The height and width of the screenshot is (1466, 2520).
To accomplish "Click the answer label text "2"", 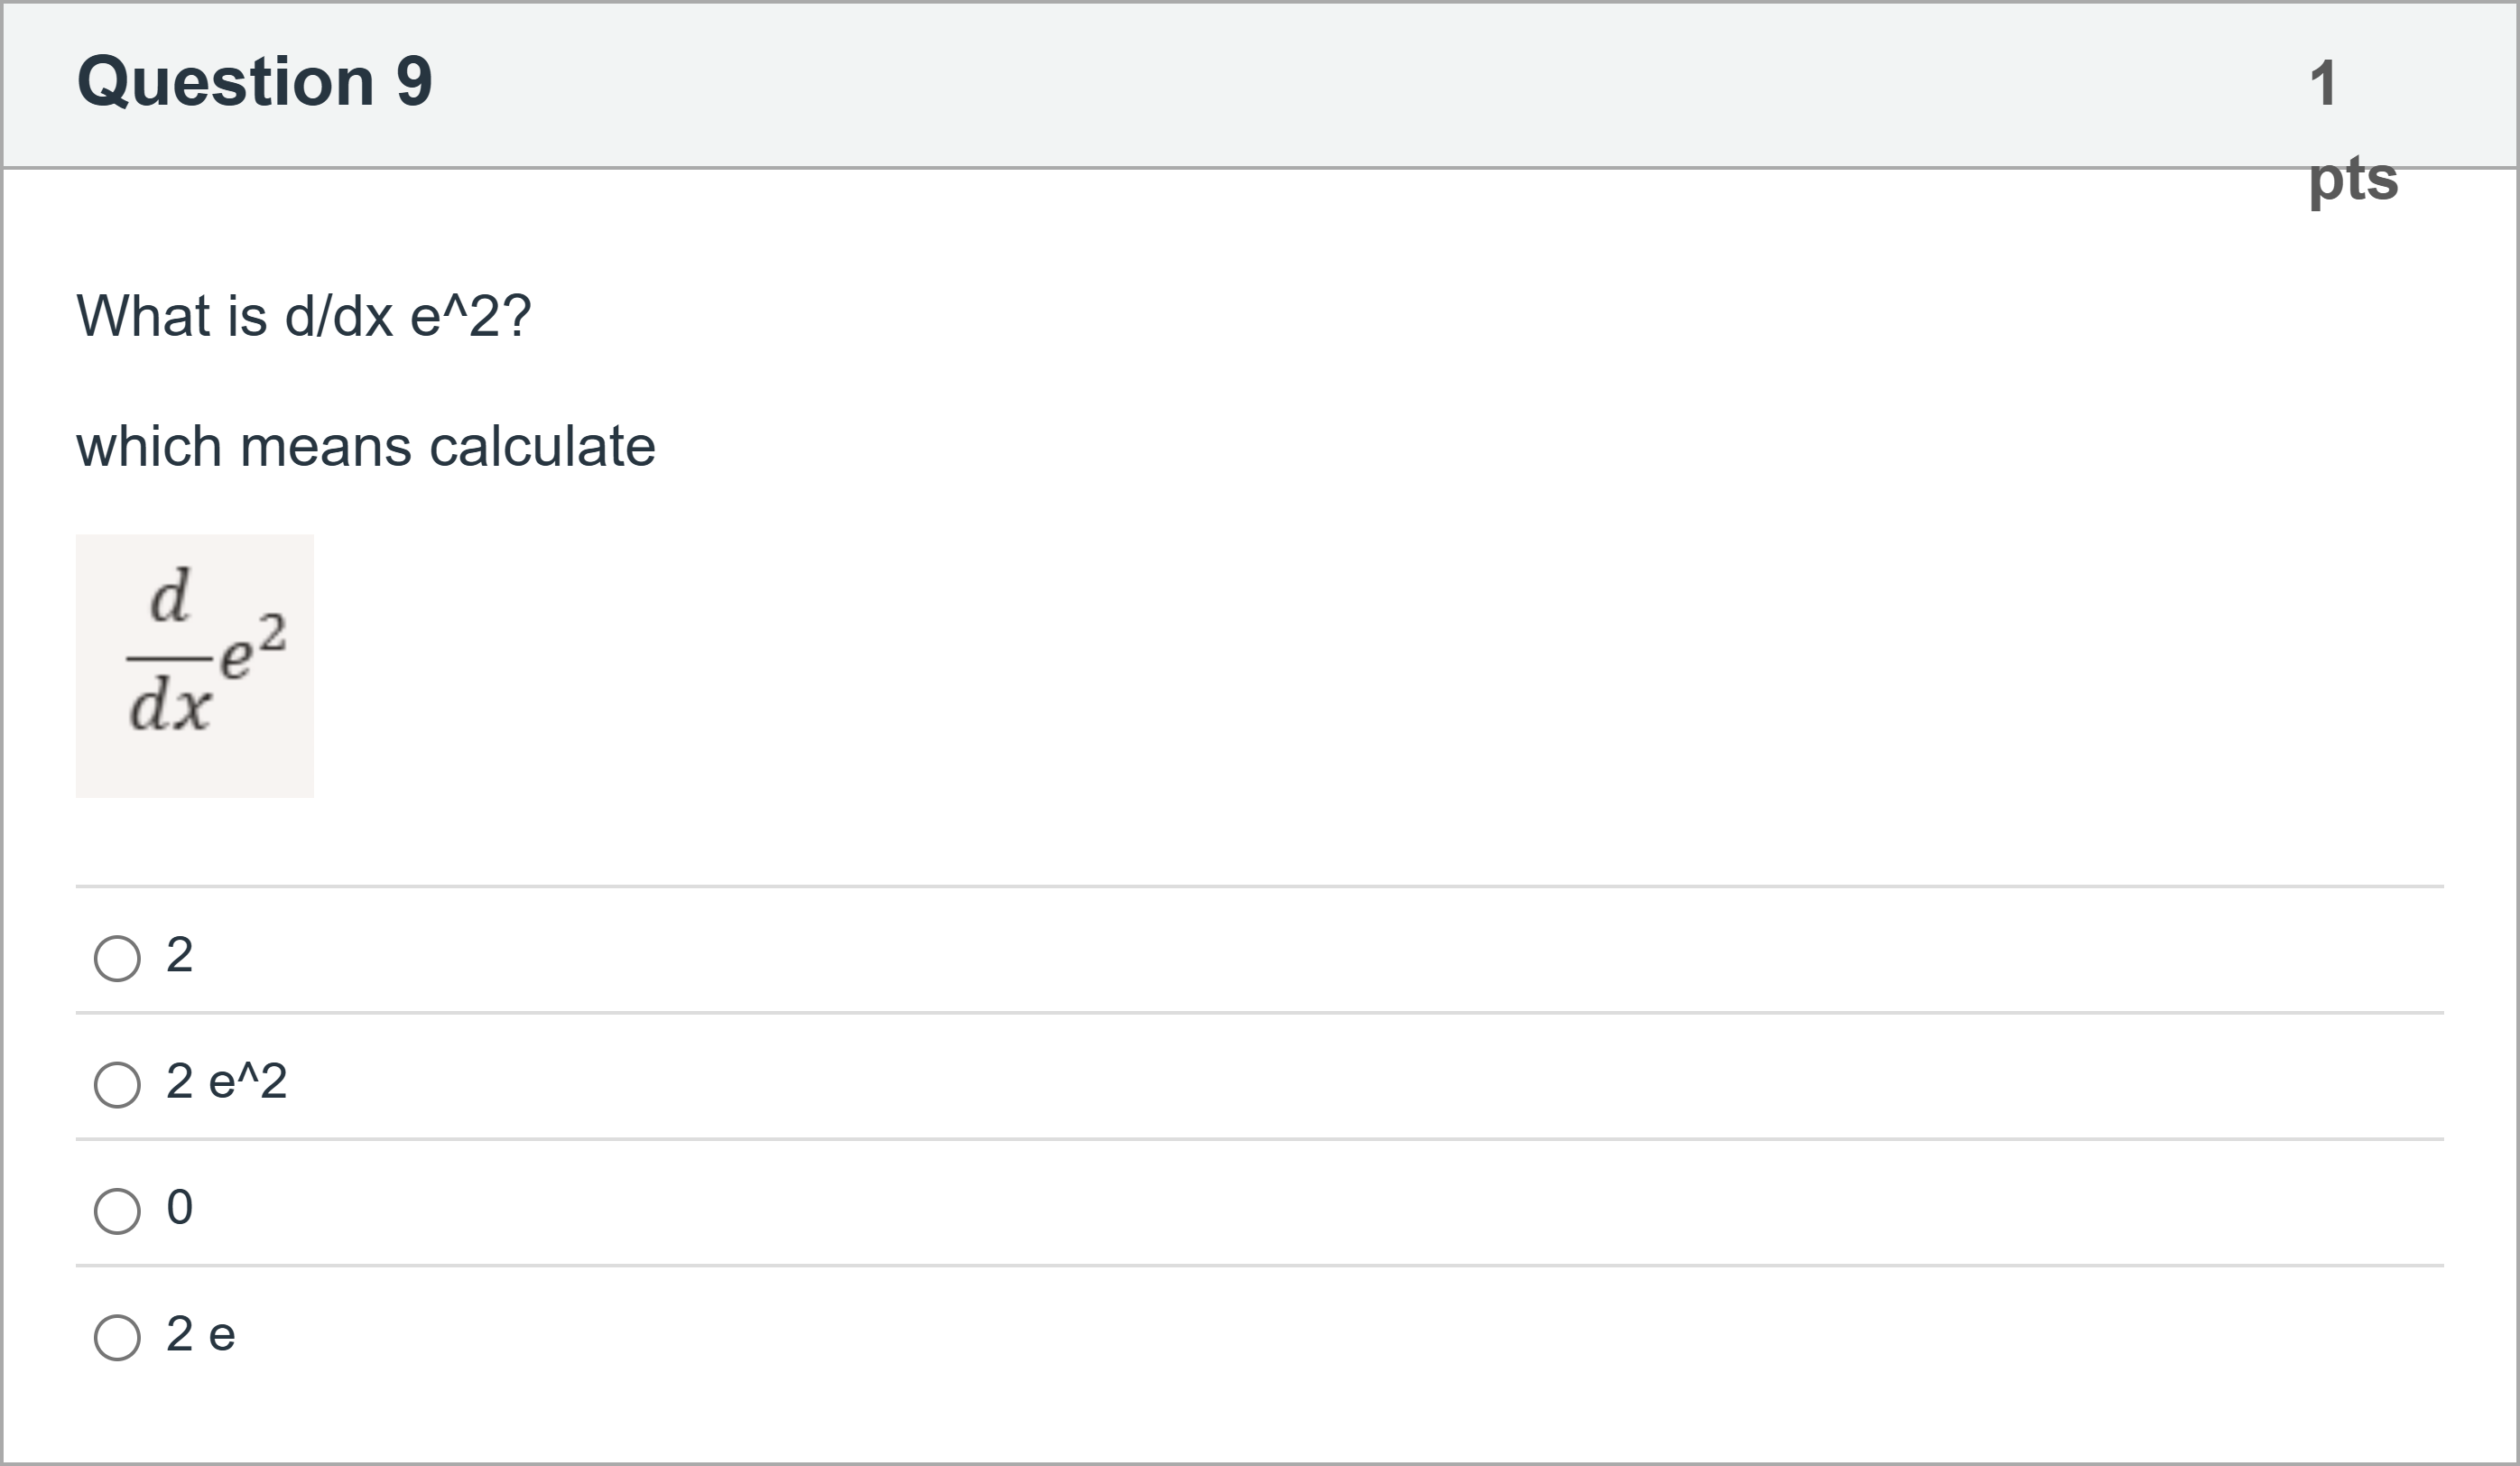I will [179, 955].
